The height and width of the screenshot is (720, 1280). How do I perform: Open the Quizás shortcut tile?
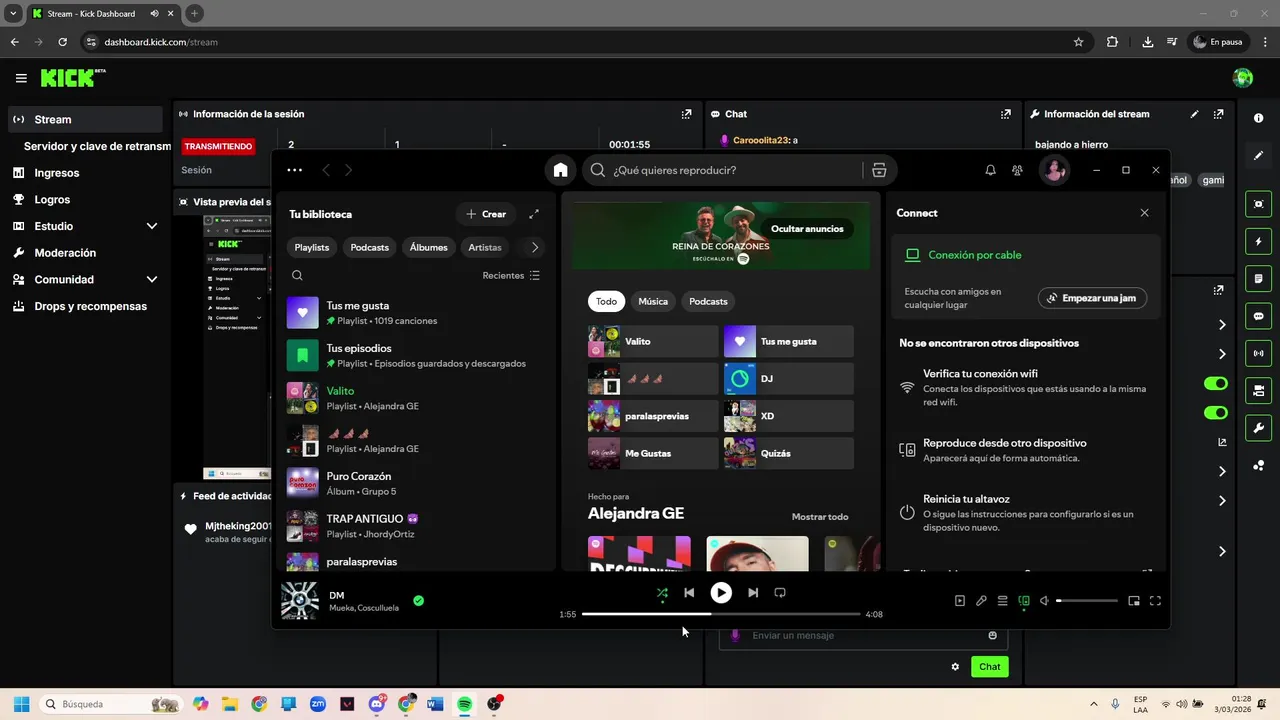789,453
